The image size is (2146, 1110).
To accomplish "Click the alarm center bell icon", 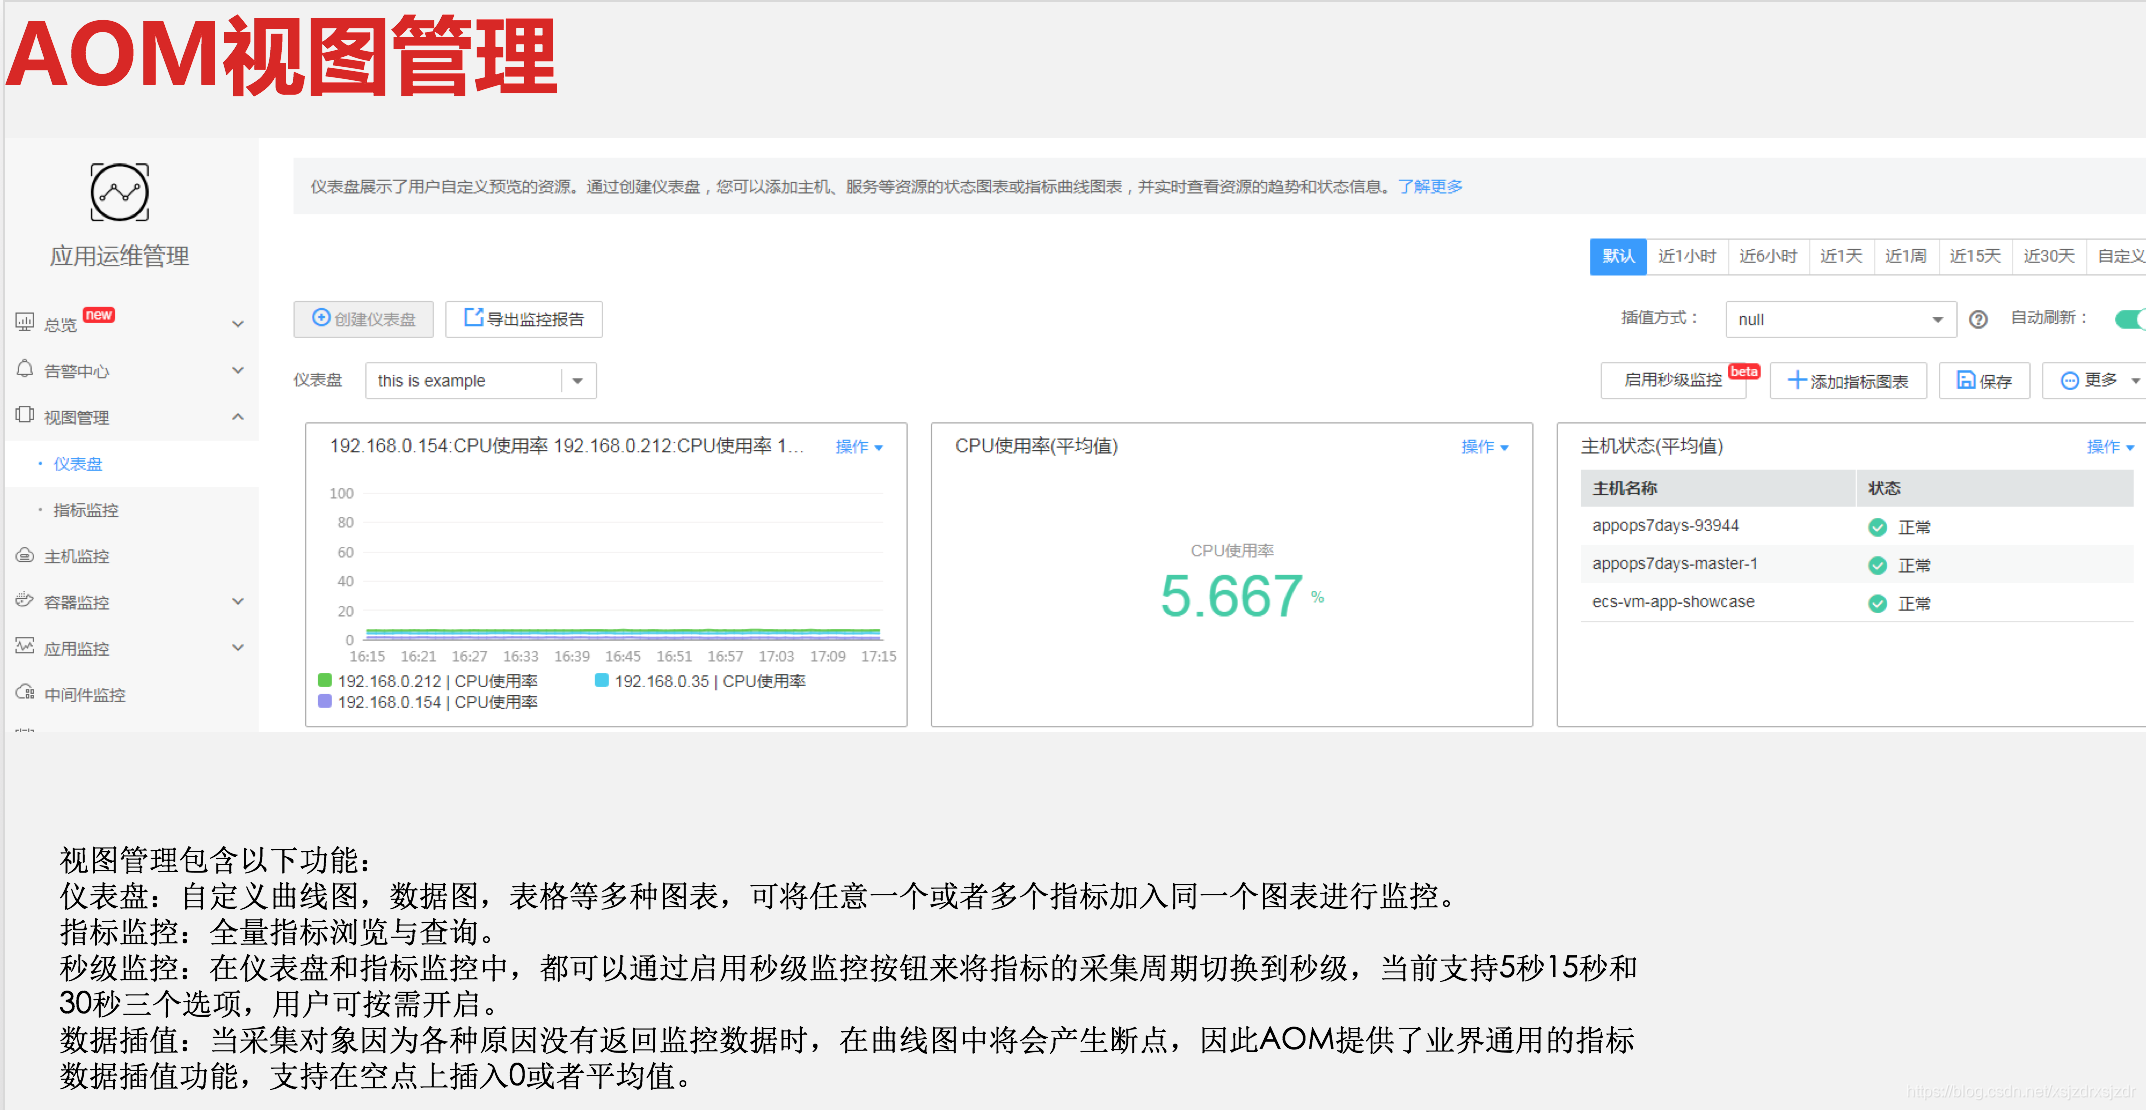I will [25, 369].
